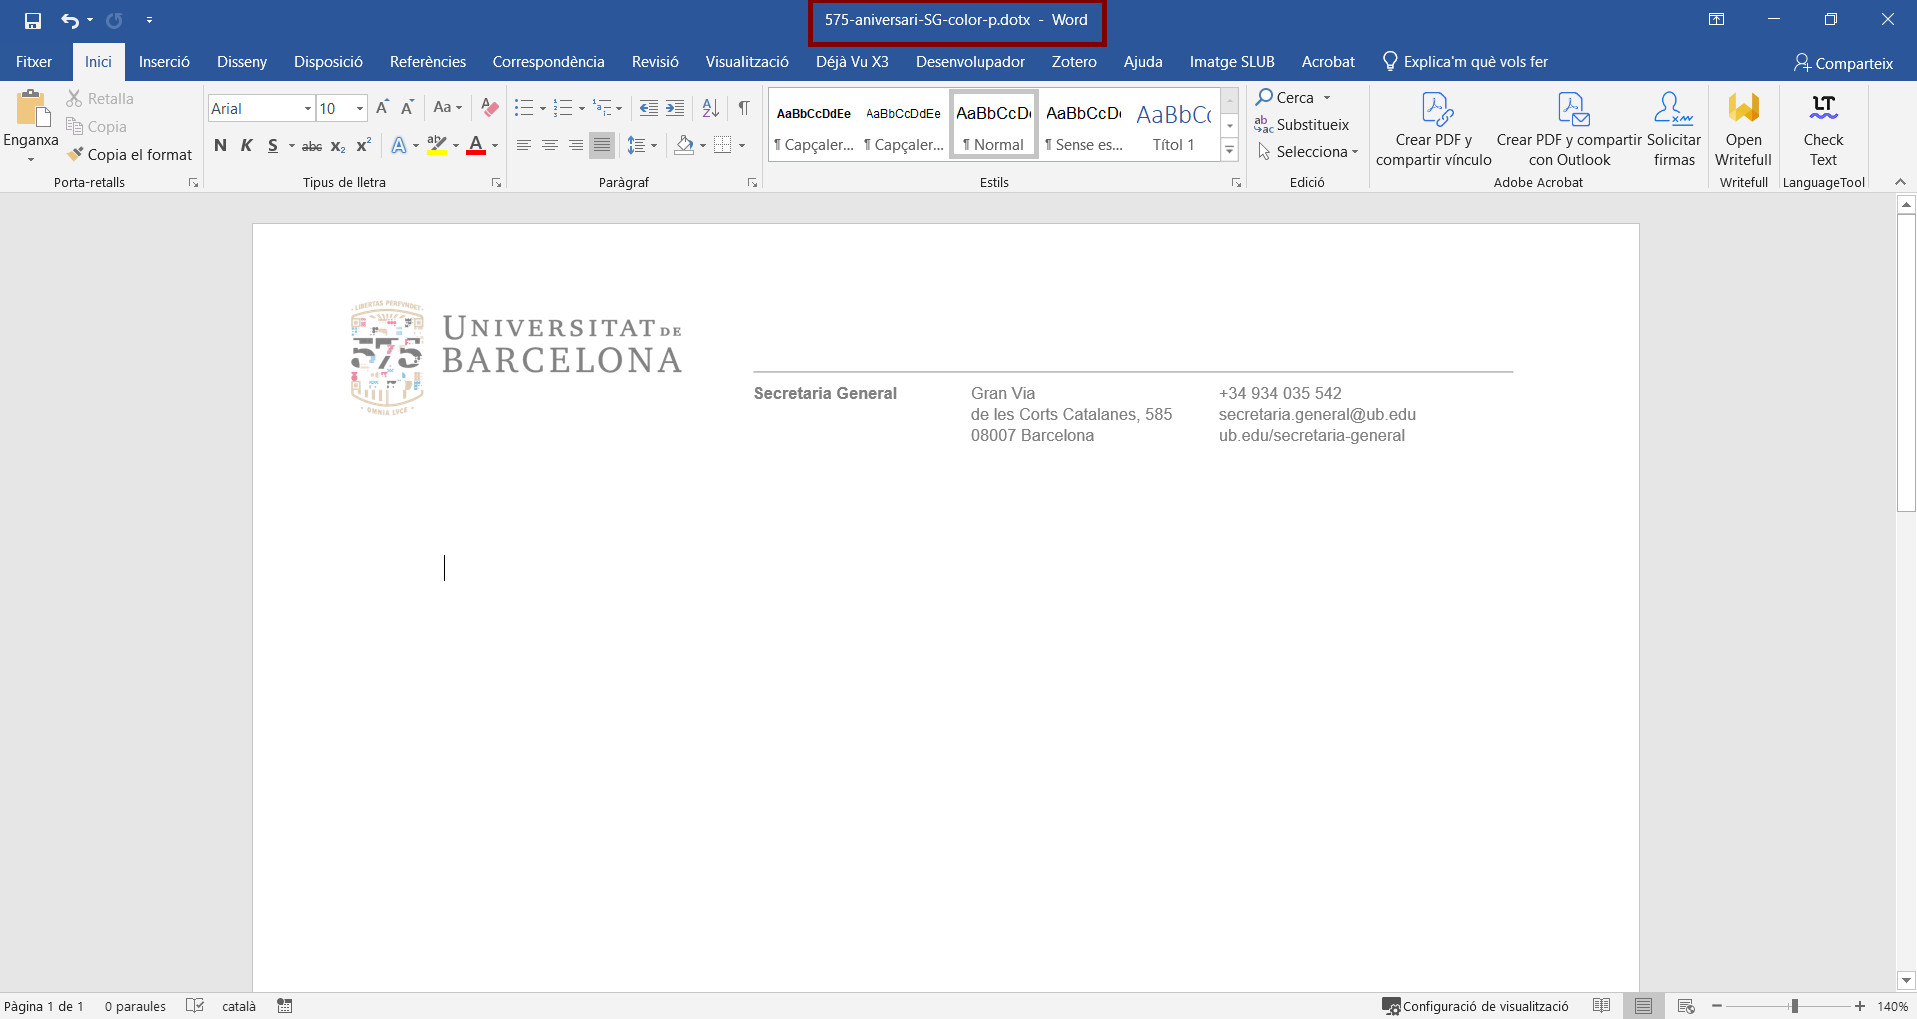Toggle bold formatting with N button
This screenshot has width=1917, height=1019.
coord(220,146)
